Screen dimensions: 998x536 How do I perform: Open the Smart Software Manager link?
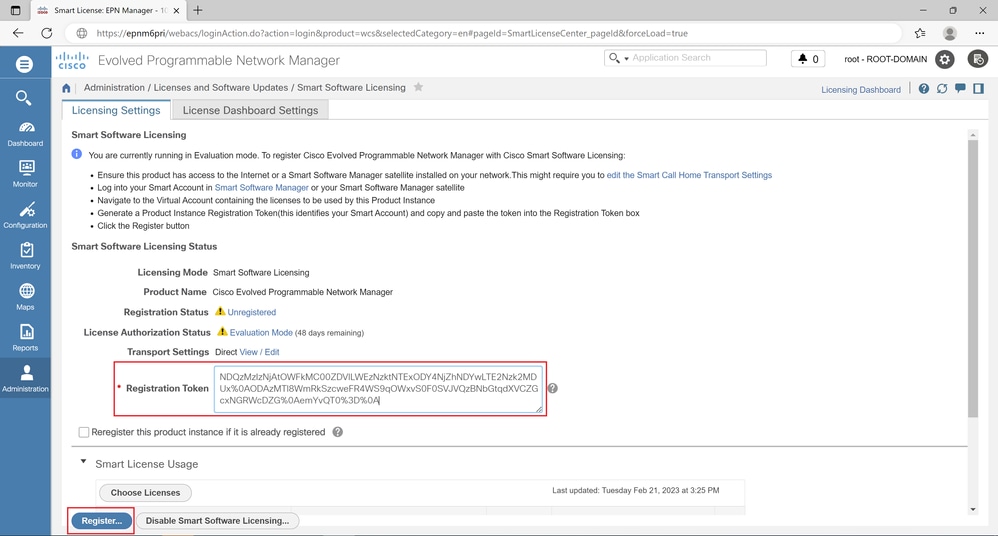pos(262,188)
